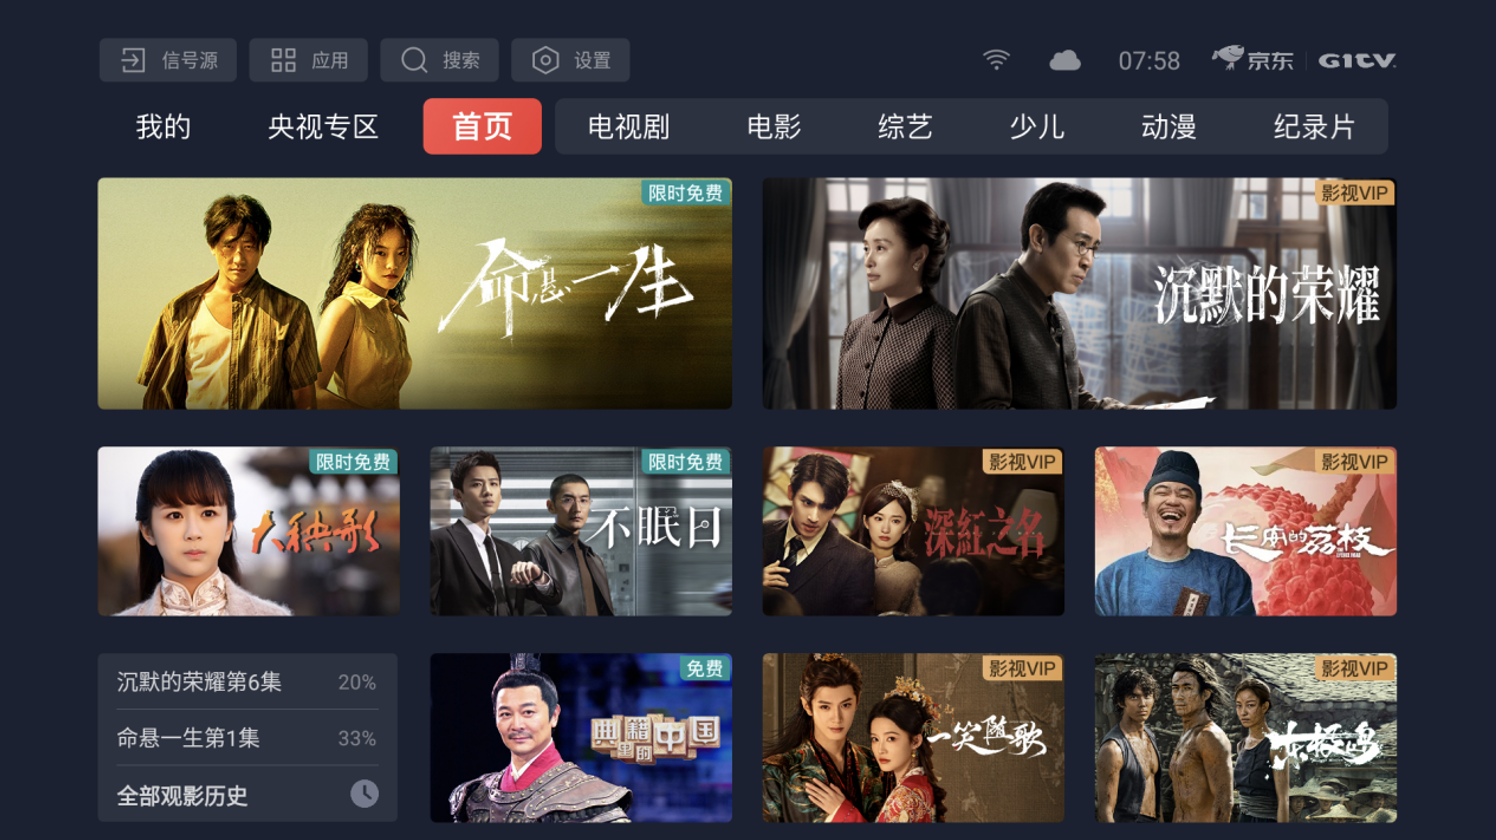Switch to the 央视专区 tab

323,127
